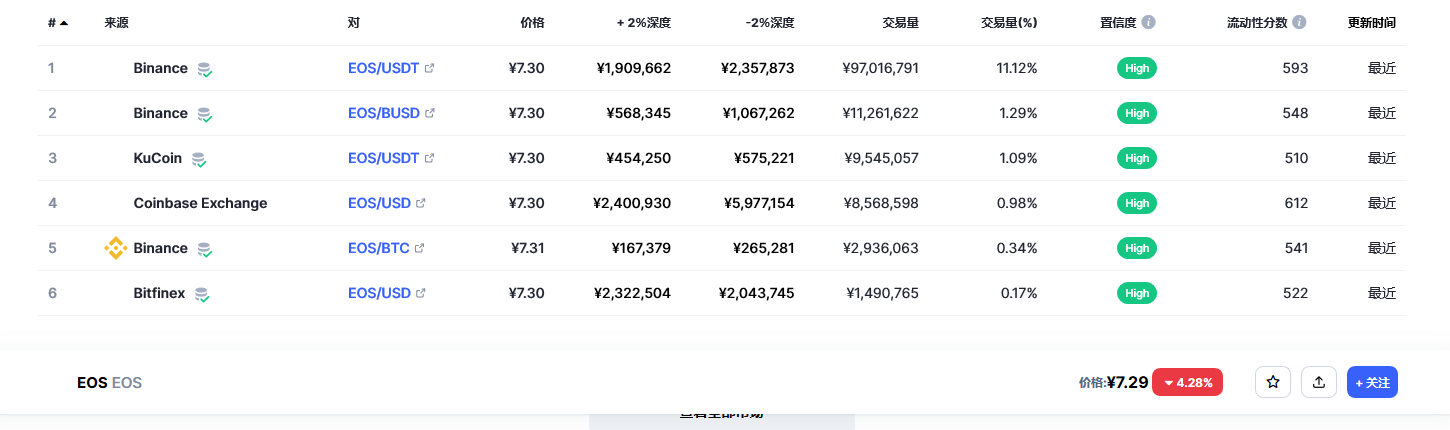Image resolution: width=1450 pixels, height=430 pixels.
Task: Open external link icon for Bitfinex EOS/USD
Action: coord(421,294)
